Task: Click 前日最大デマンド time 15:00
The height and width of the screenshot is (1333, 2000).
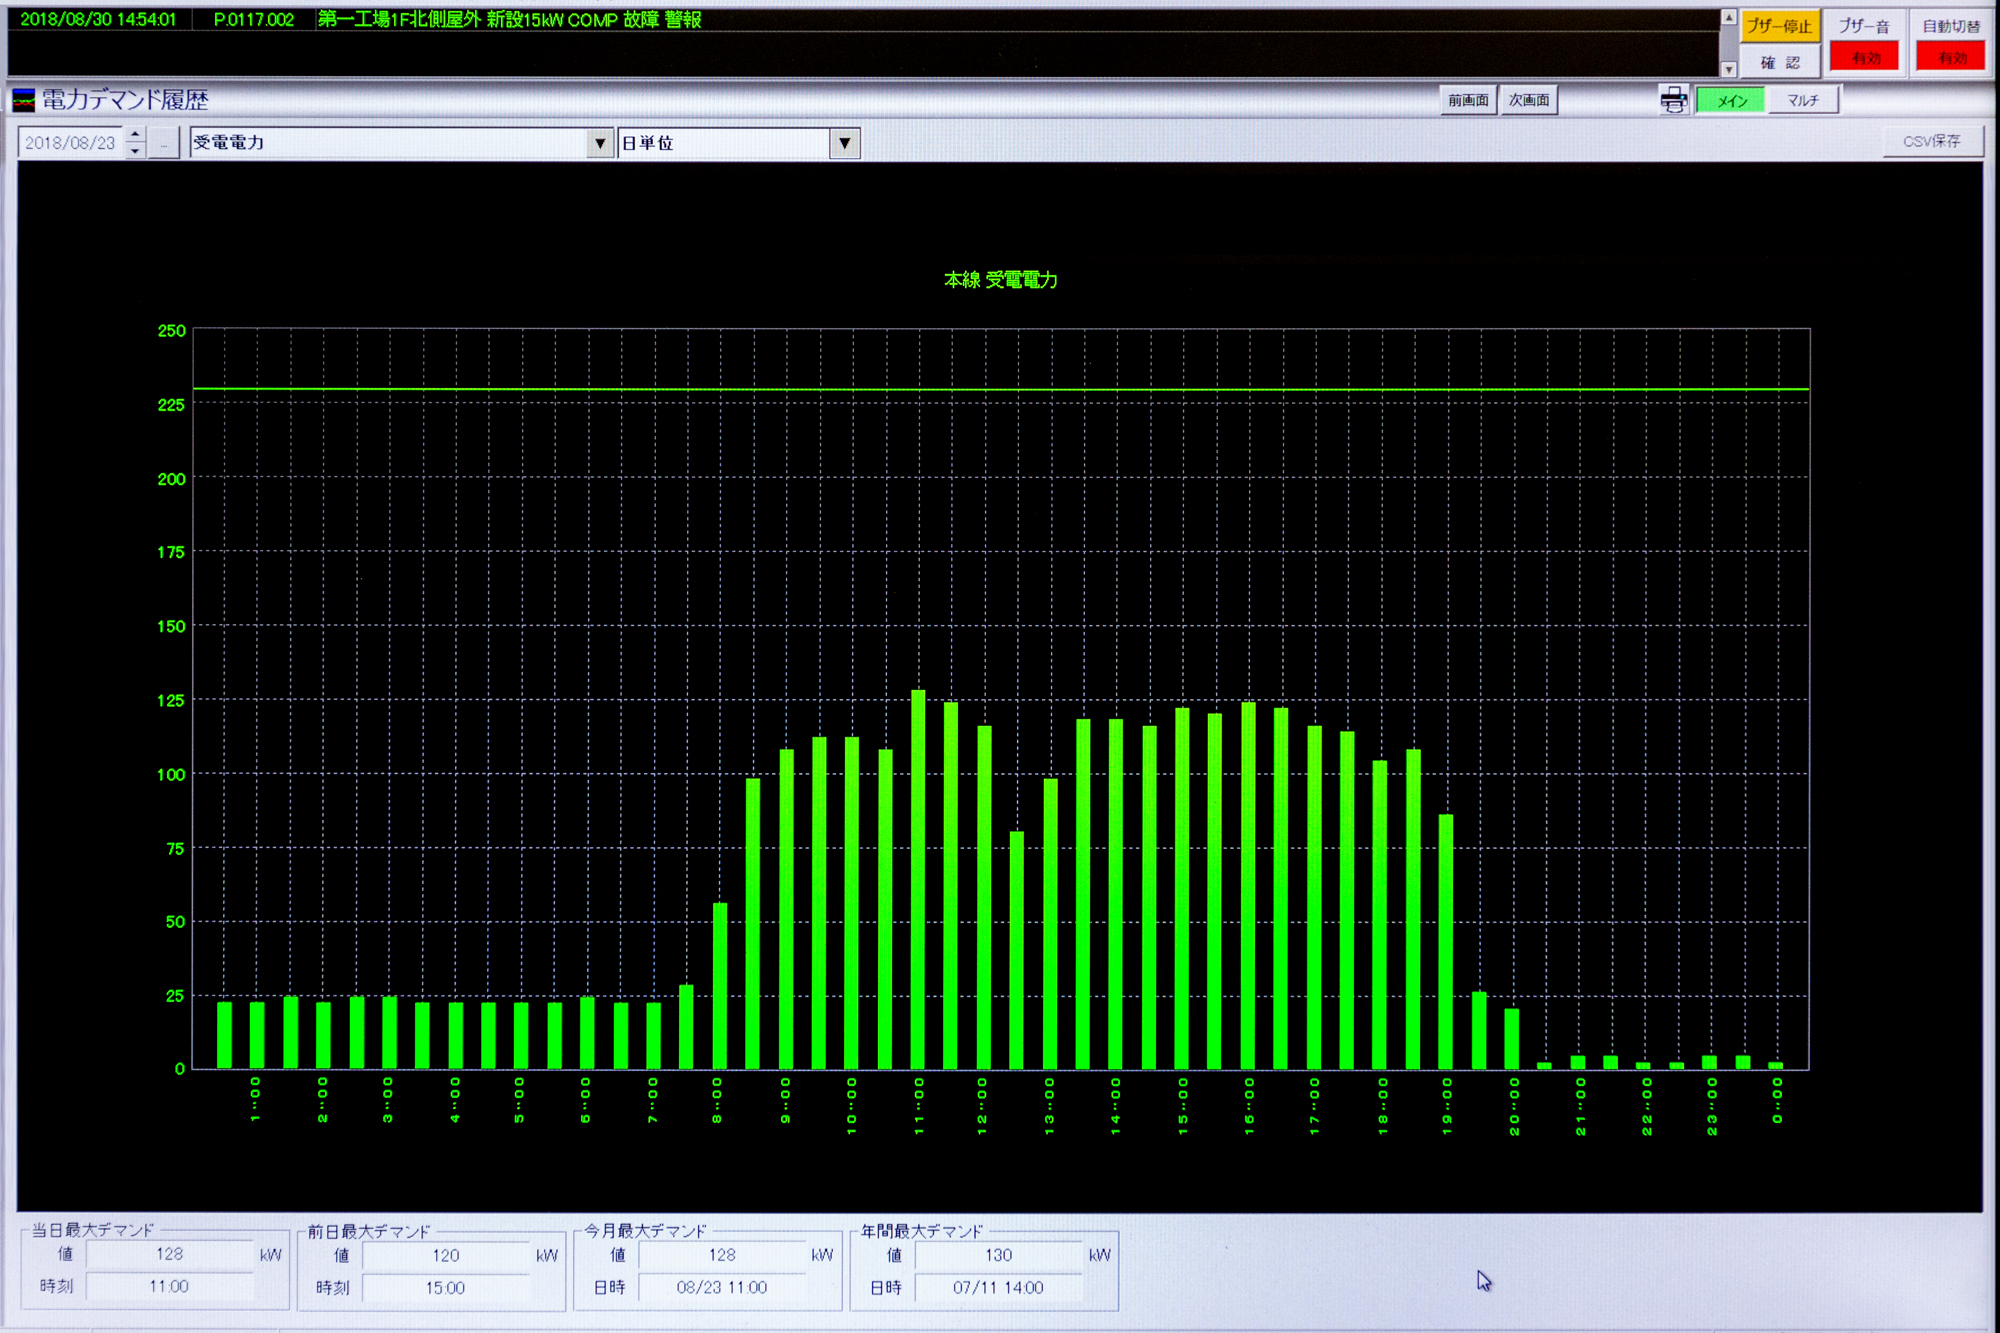Action: (446, 1288)
